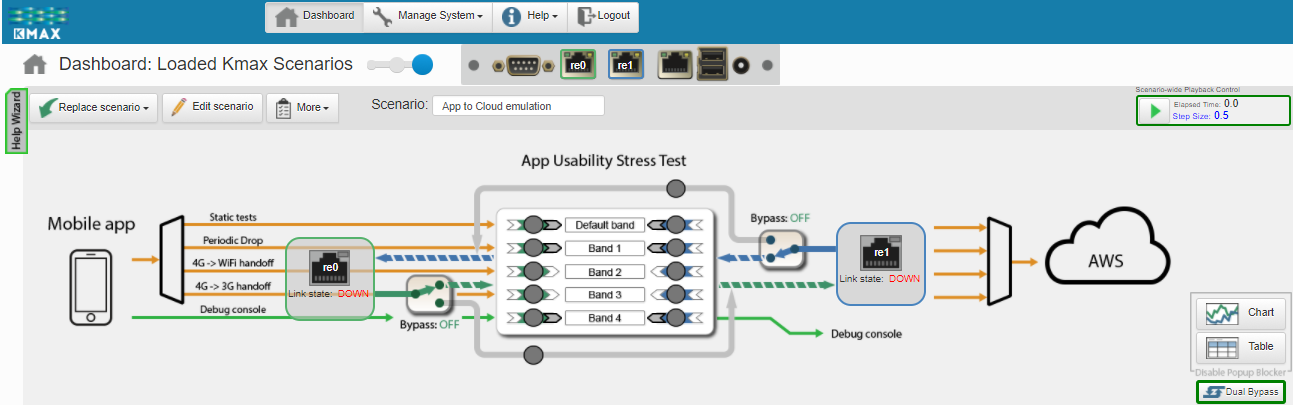
Task: Click the App Usability Stress Test title
Action: (604, 160)
